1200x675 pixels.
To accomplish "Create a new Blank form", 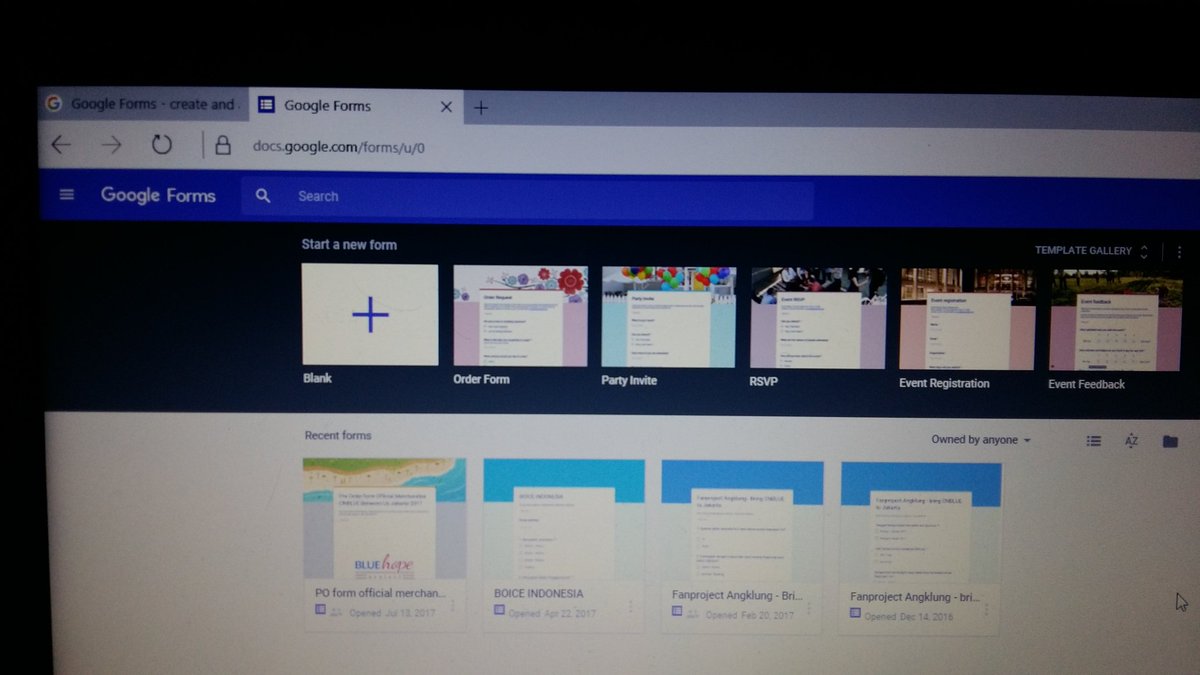I will [370, 315].
